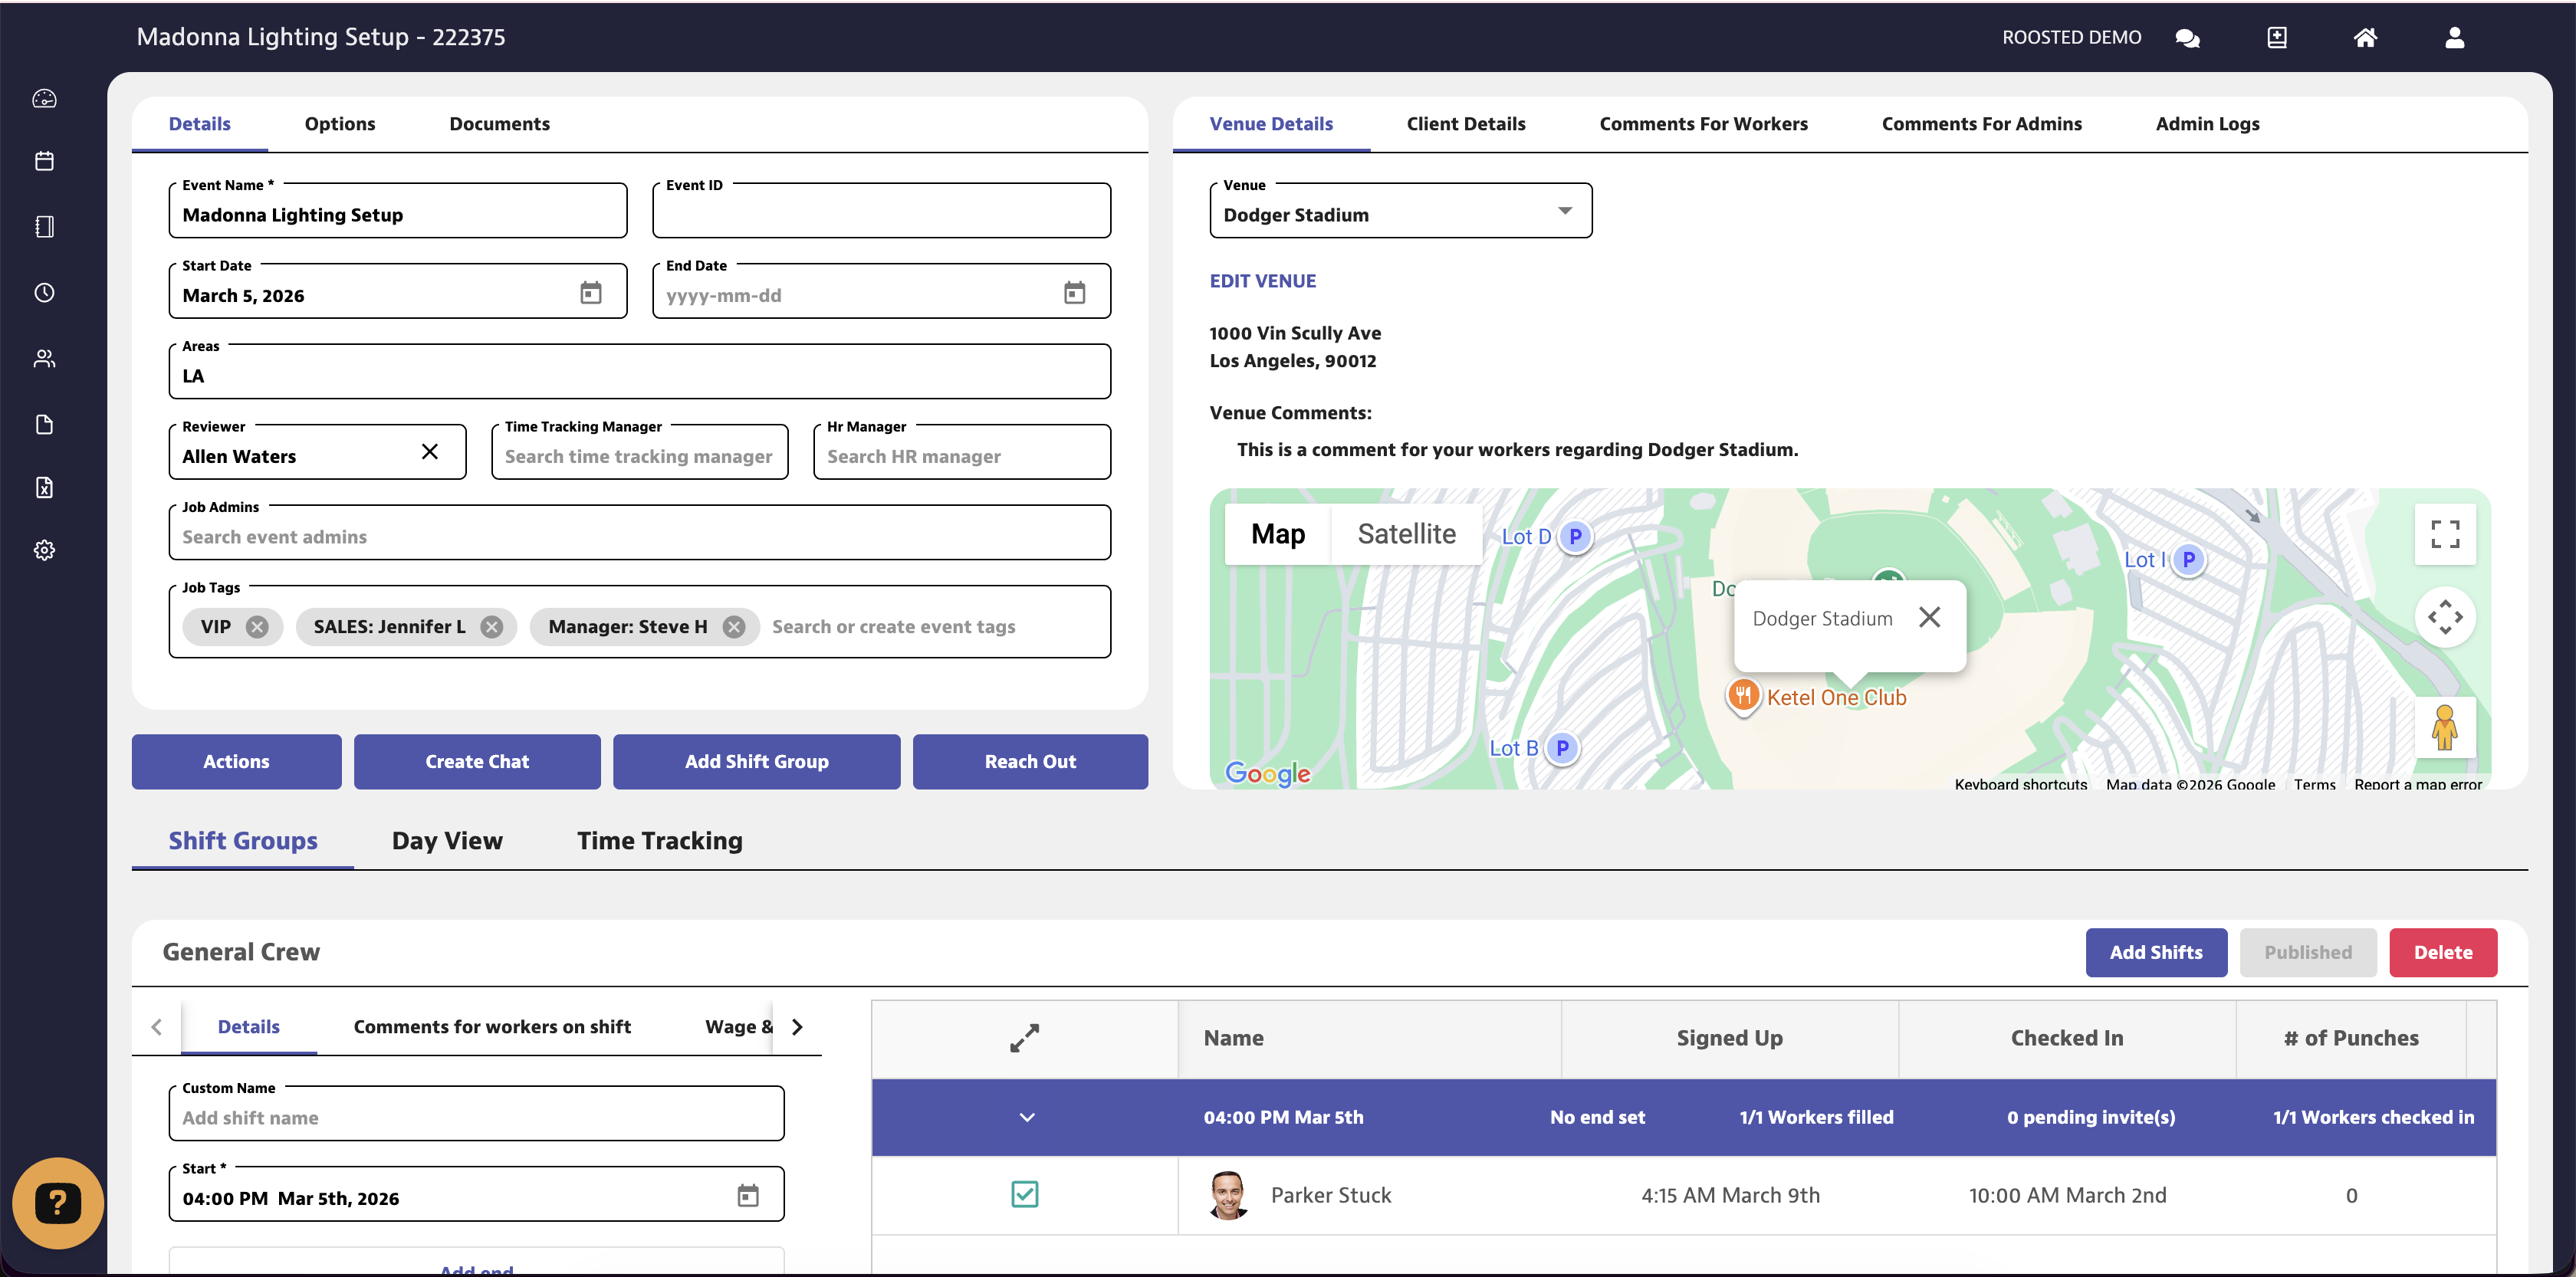The width and height of the screenshot is (2576, 1277).
Task: Click the home icon in top bar
Action: (x=2365, y=38)
